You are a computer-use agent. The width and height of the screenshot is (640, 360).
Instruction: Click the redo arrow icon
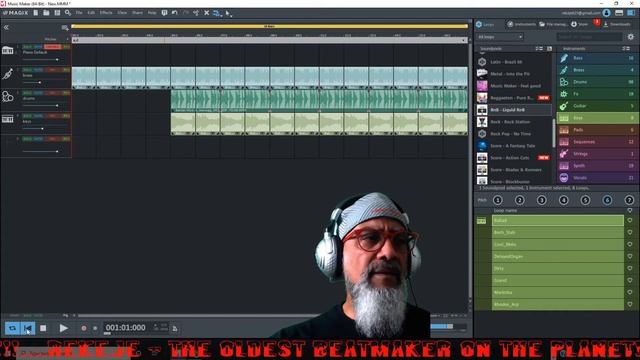click(x=186, y=13)
